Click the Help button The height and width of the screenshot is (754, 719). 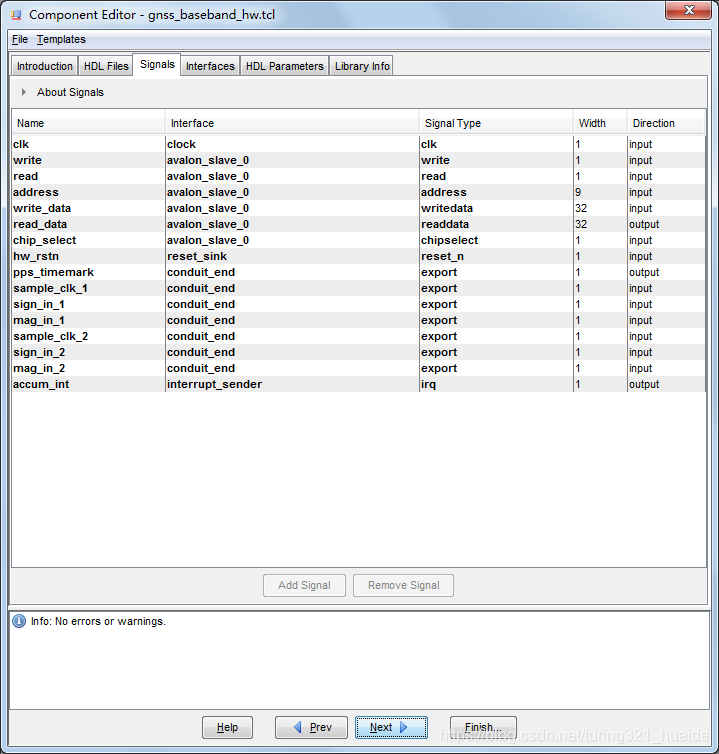(x=227, y=727)
